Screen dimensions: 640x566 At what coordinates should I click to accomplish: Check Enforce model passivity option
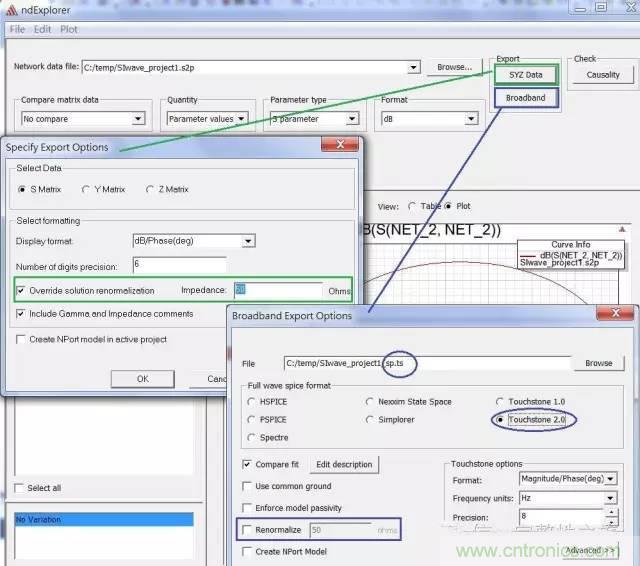(x=248, y=507)
